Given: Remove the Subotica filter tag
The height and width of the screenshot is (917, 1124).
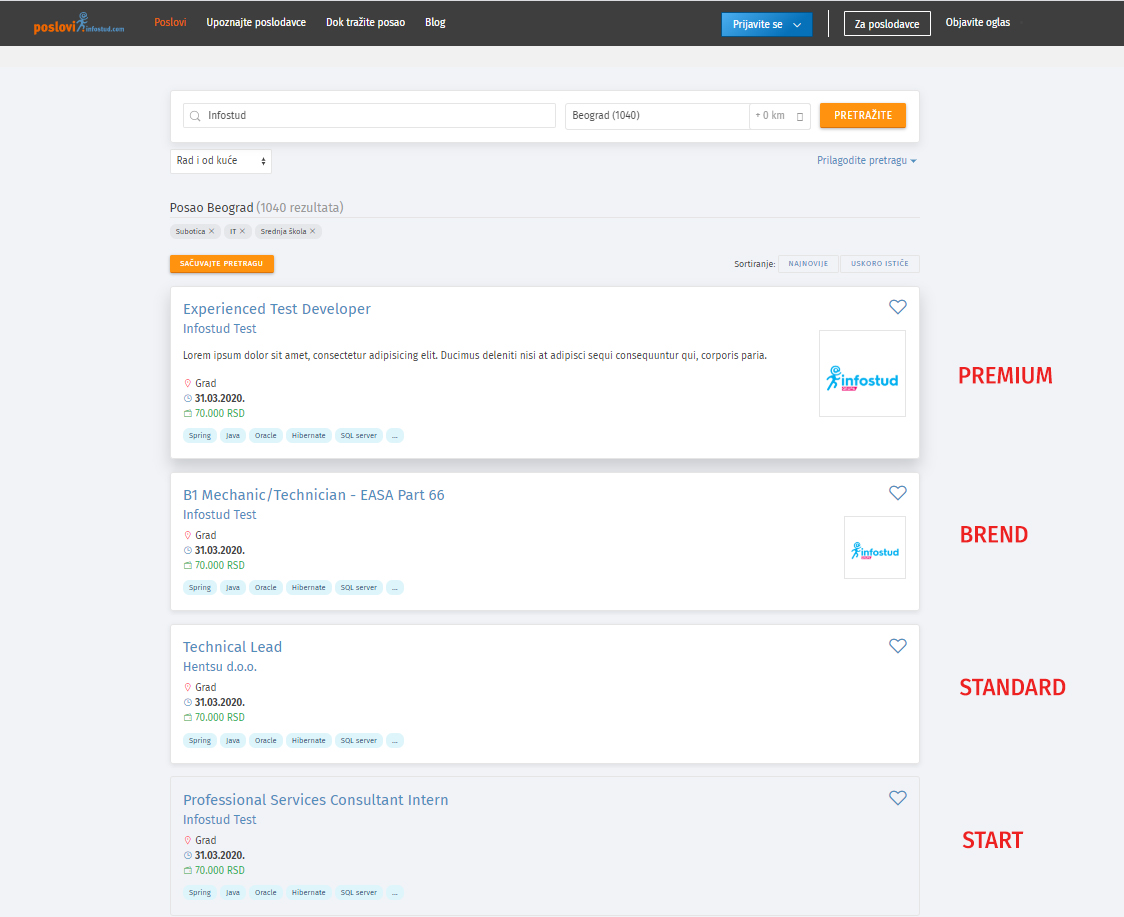Looking at the screenshot, I should (x=211, y=231).
